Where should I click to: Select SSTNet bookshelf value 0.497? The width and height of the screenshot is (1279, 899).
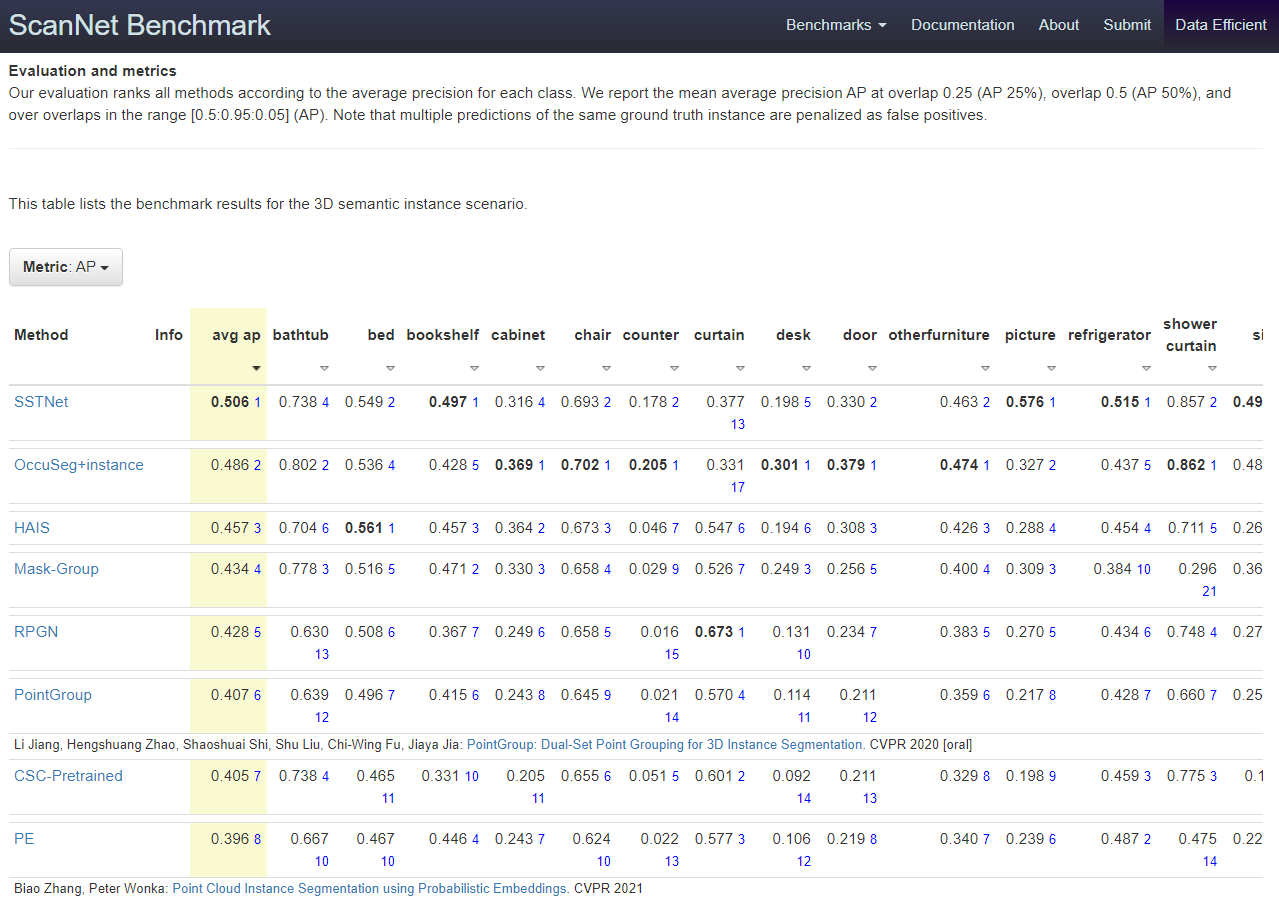pyautogui.click(x=449, y=402)
